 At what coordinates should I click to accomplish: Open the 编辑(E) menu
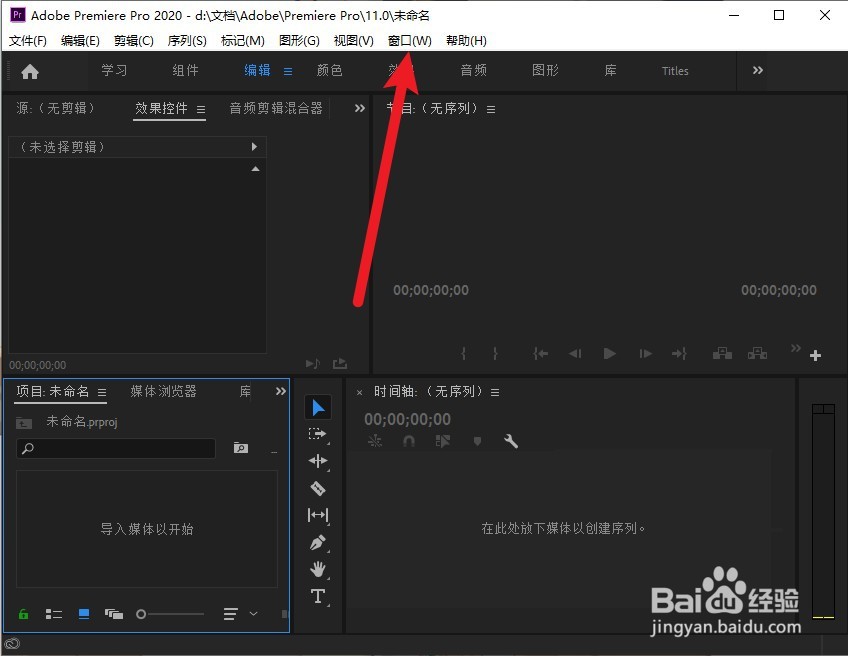pos(80,41)
